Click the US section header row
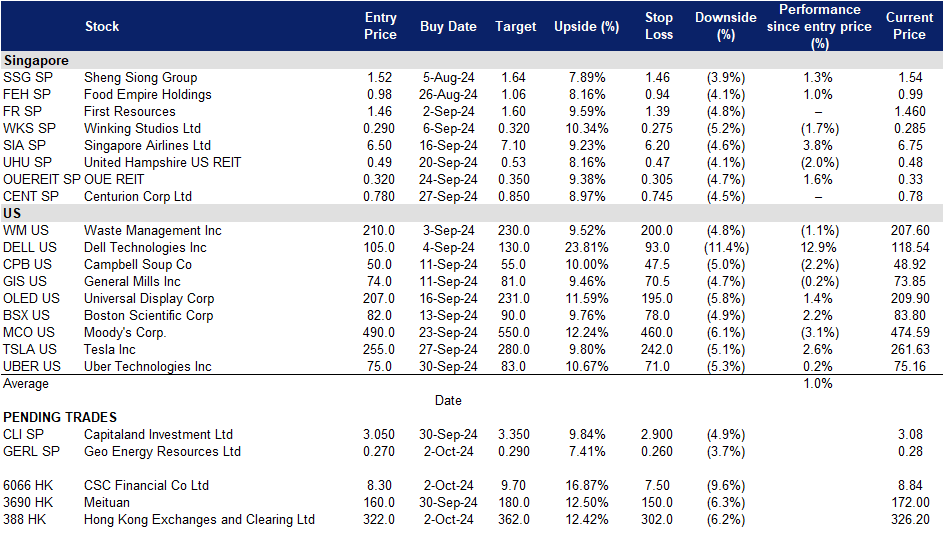This screenshot has width=943, height=545. pyautogui.click(x=472, y=214)
